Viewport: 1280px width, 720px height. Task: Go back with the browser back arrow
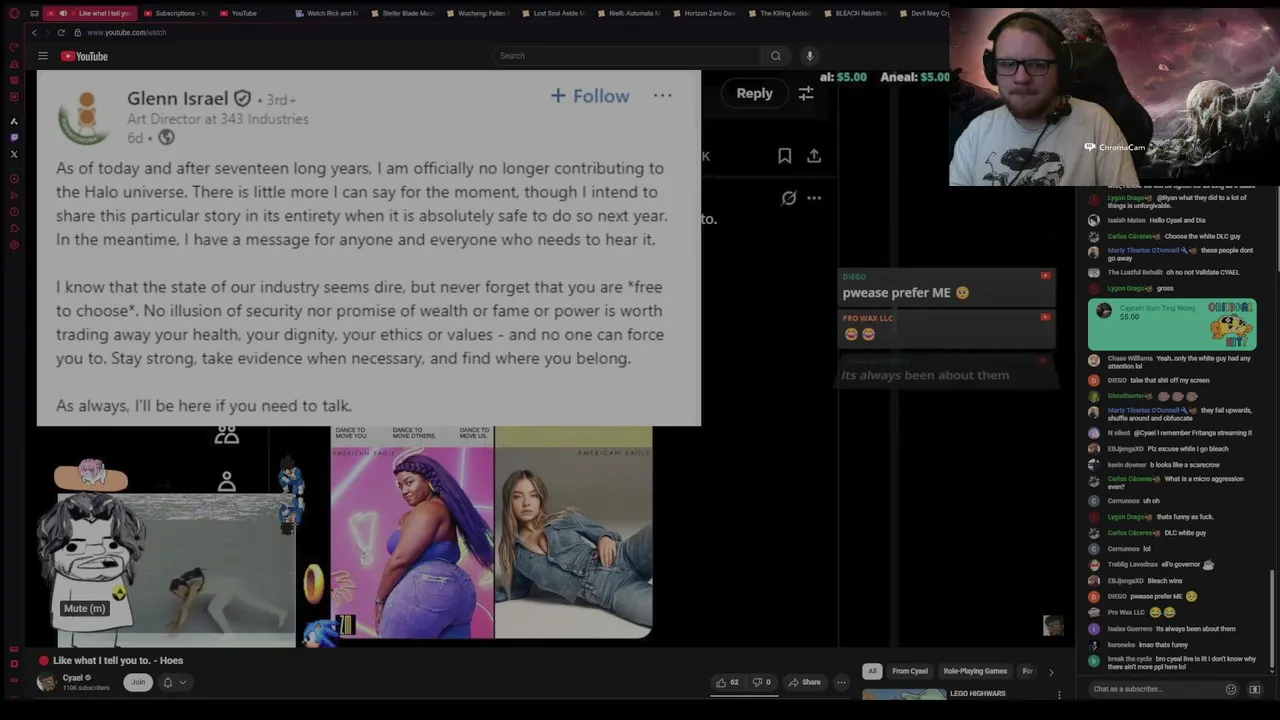[x=34, y=32]
